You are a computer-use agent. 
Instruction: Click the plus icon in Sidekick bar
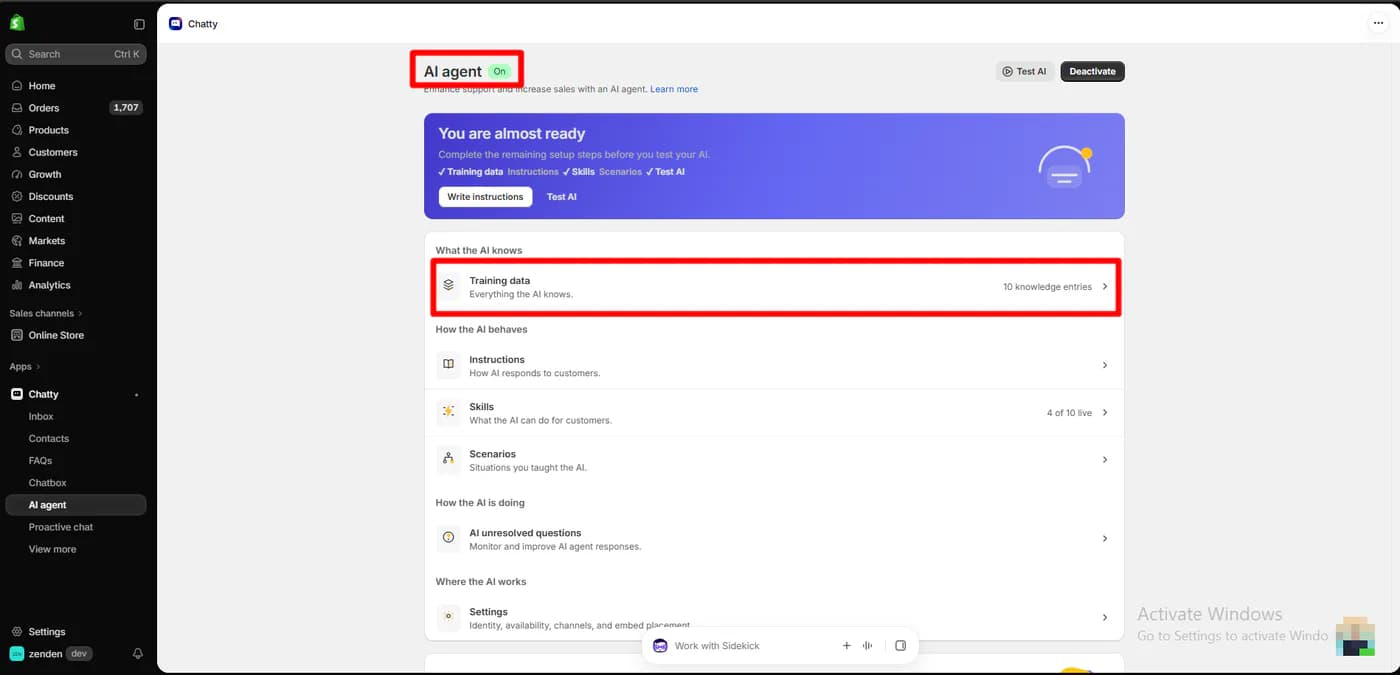point(846,646)
